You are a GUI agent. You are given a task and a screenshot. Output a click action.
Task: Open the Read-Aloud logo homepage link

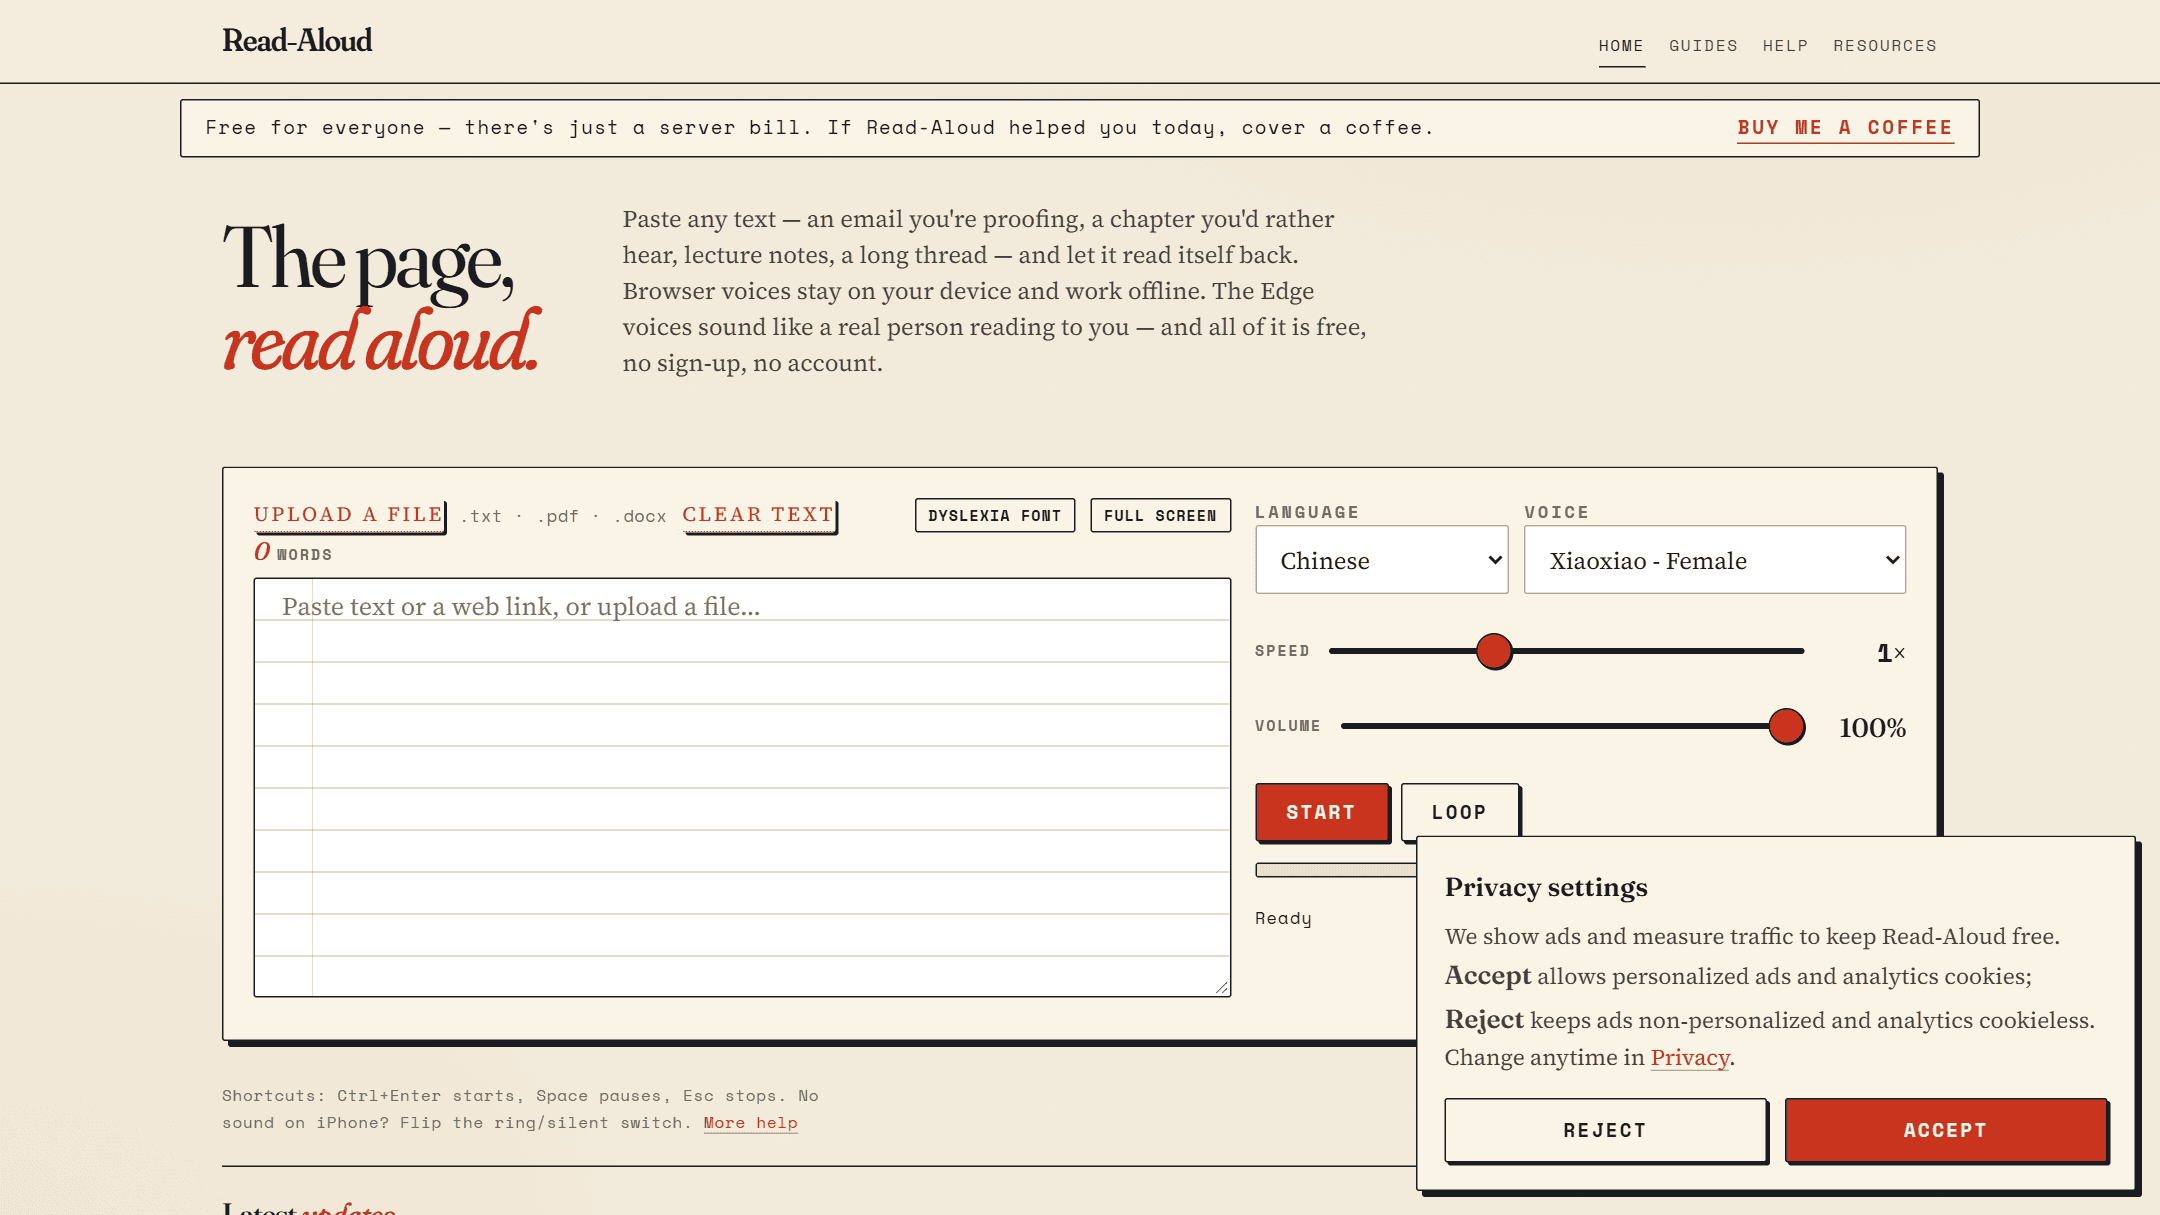pos(297,41)
